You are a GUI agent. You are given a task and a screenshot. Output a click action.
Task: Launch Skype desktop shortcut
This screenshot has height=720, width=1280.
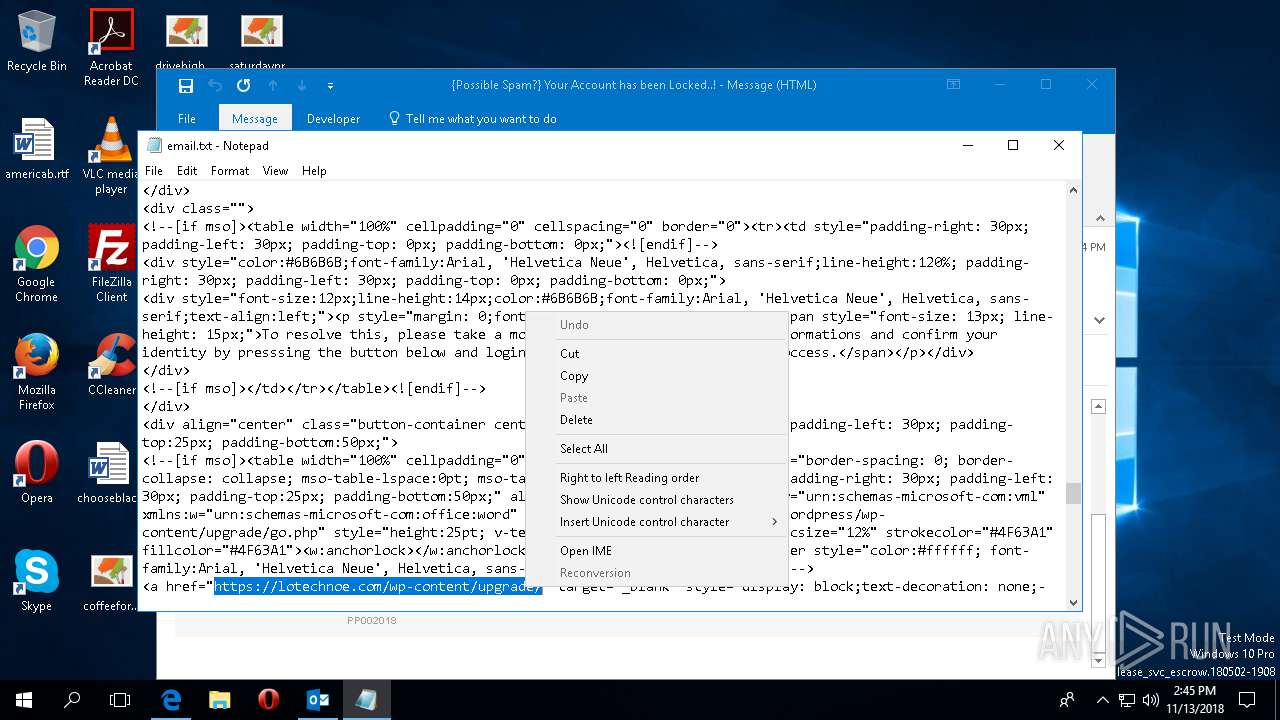(x=36, y=580)
